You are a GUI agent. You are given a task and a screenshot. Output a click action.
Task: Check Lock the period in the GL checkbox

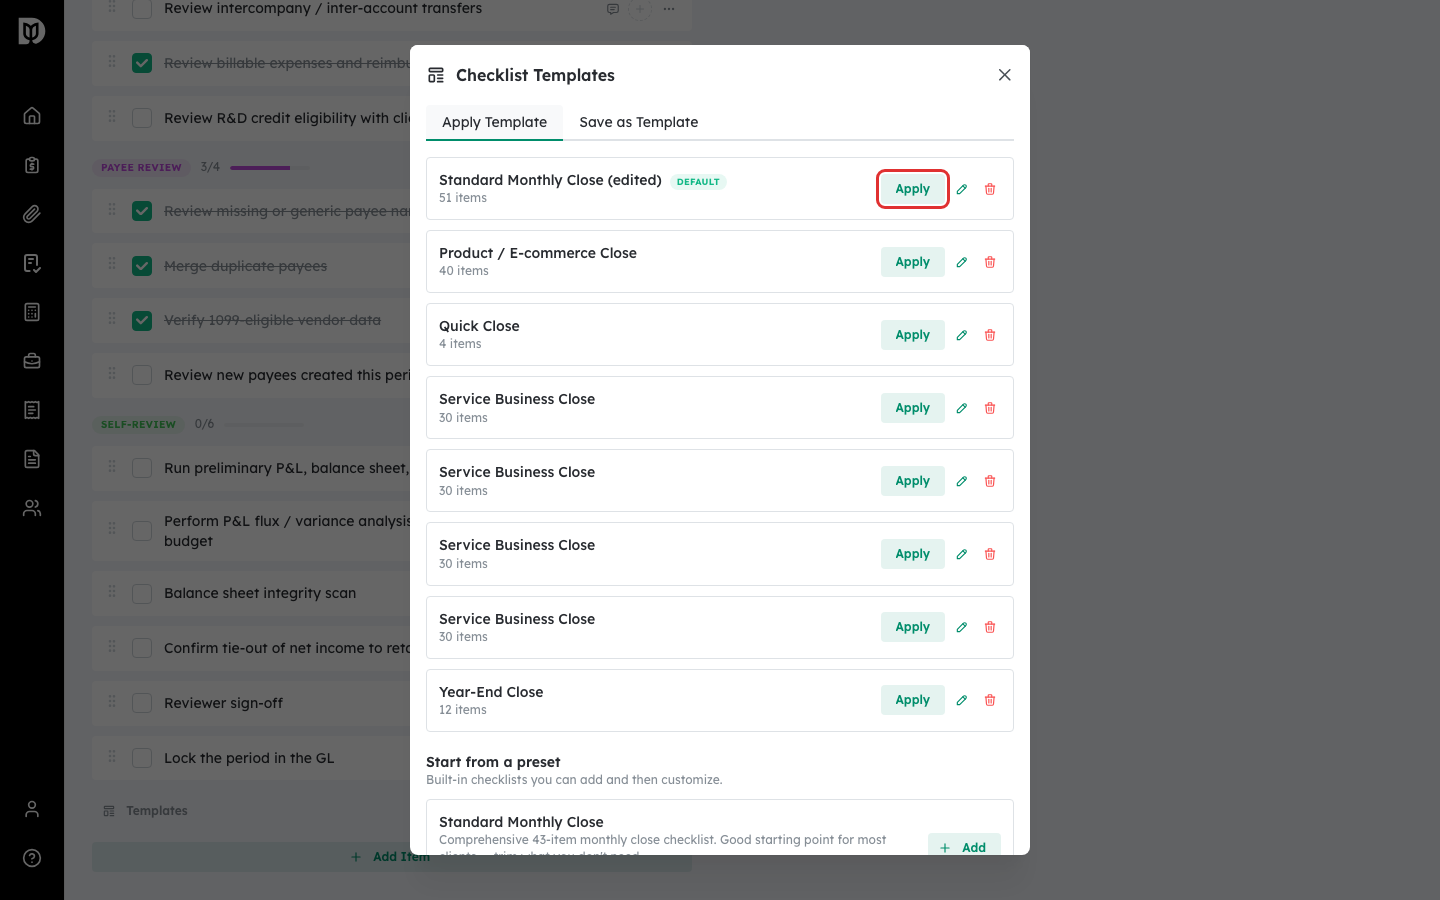point(142,758)
